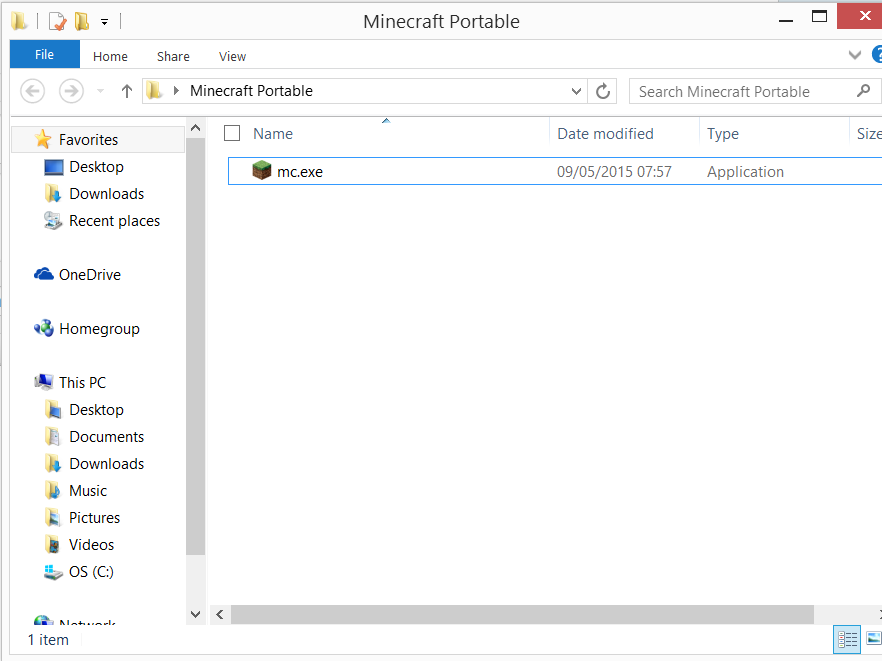The width and height of the screenshot is (882, 661).
Task: Click the Homegroup icon
Action: pyautogui.click(x=44, y=328)
